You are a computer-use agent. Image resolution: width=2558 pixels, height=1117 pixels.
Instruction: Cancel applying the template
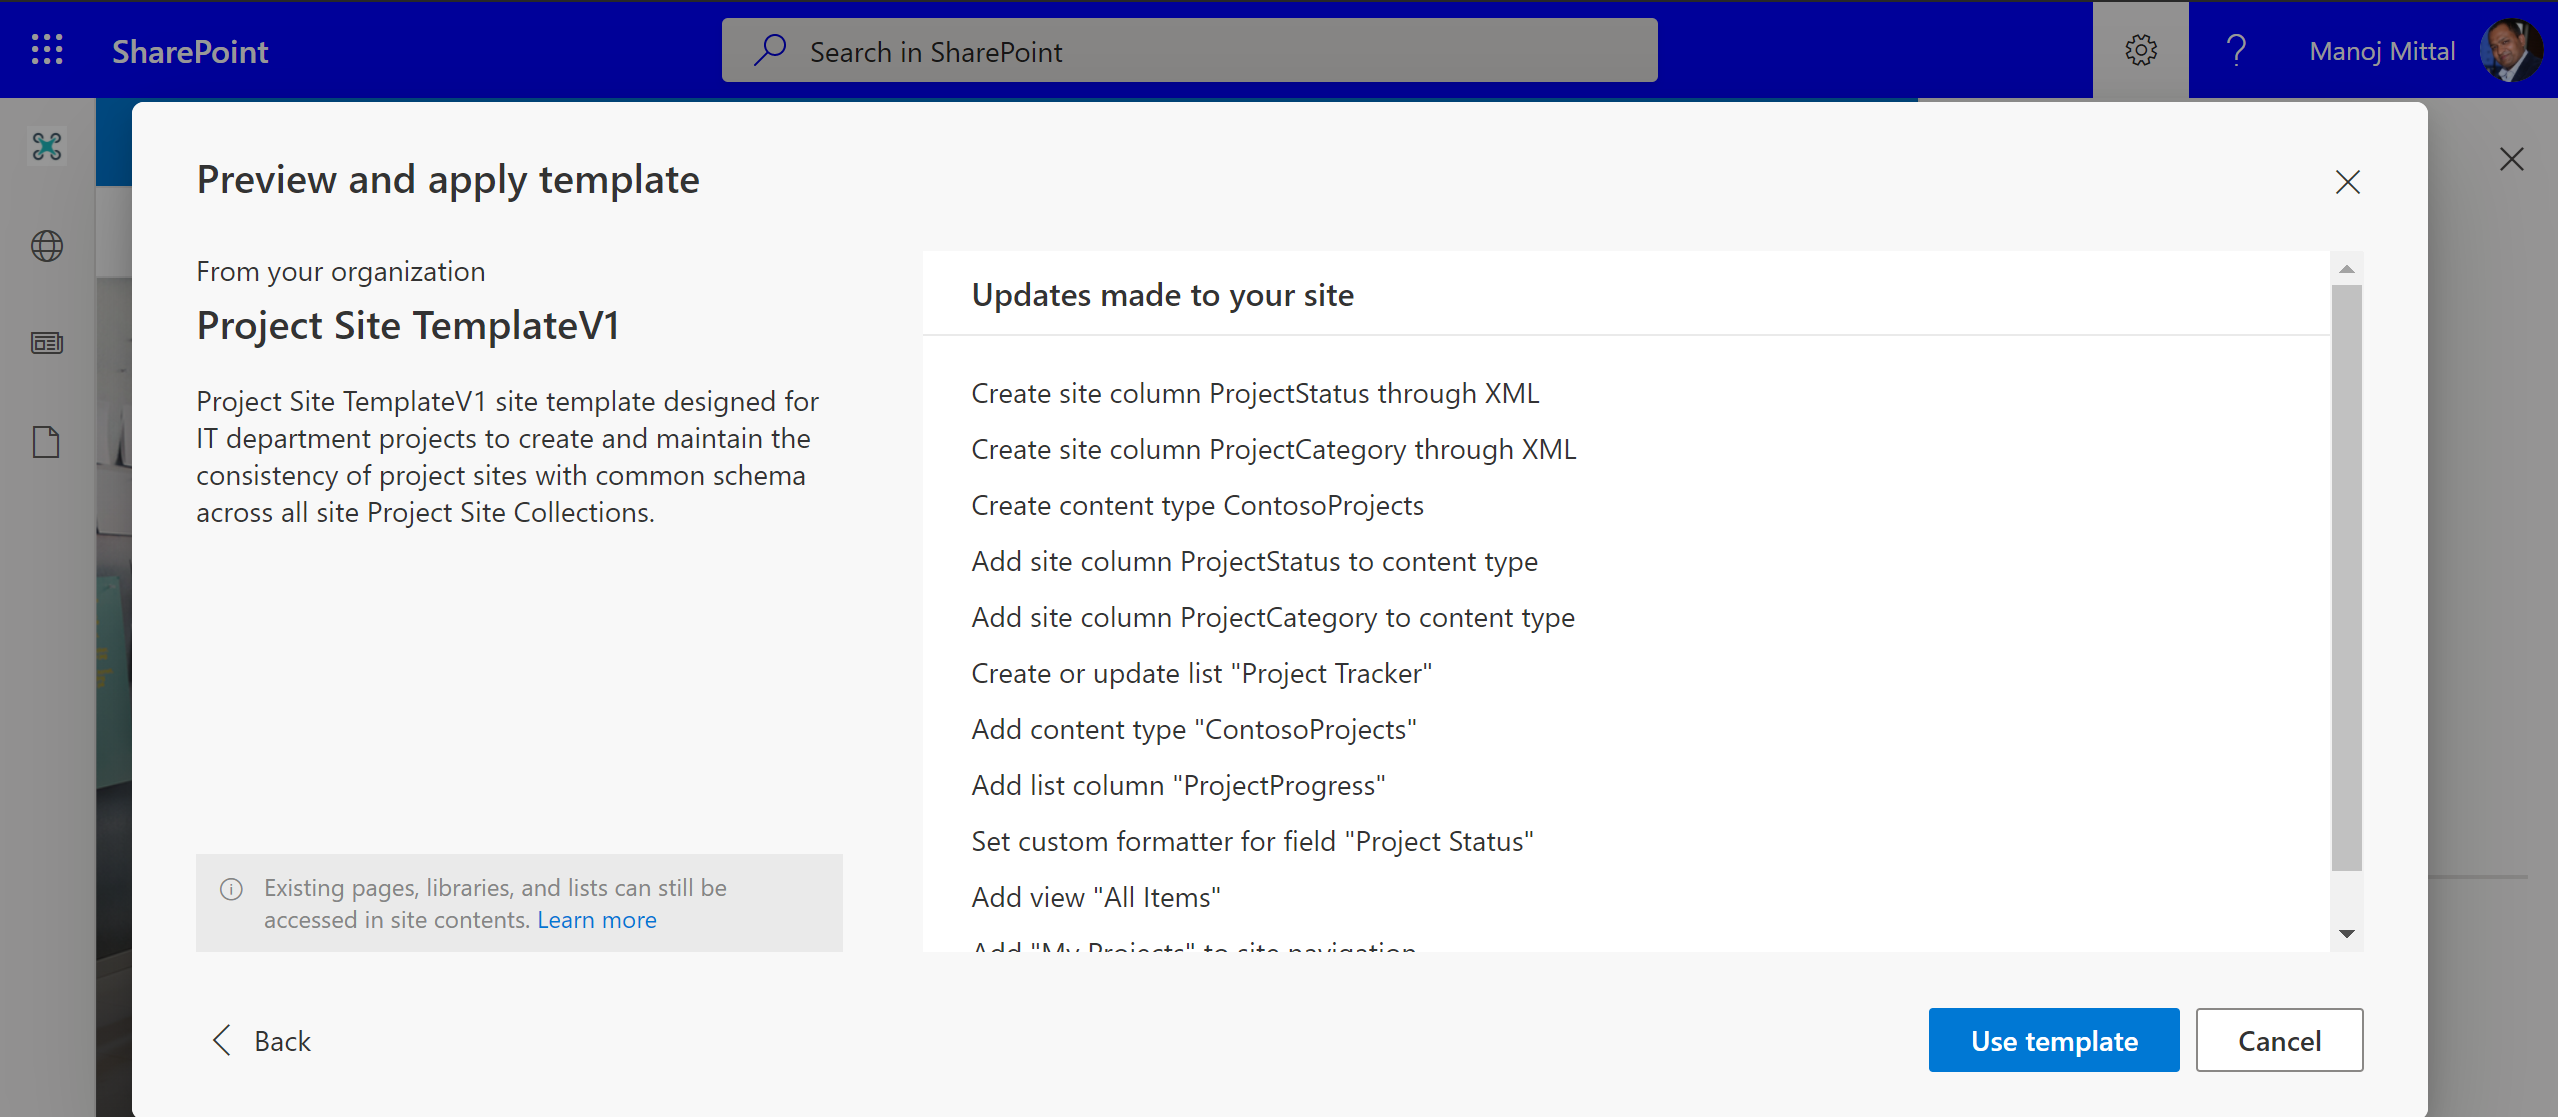pos(2279,1040)
